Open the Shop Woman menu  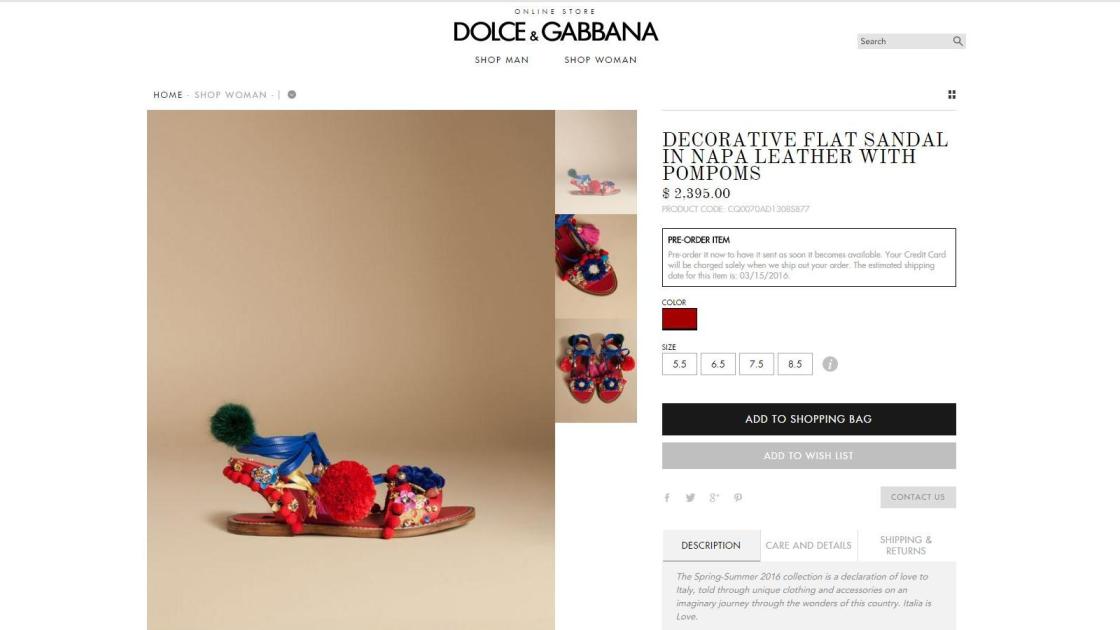(x=601, y=60)
